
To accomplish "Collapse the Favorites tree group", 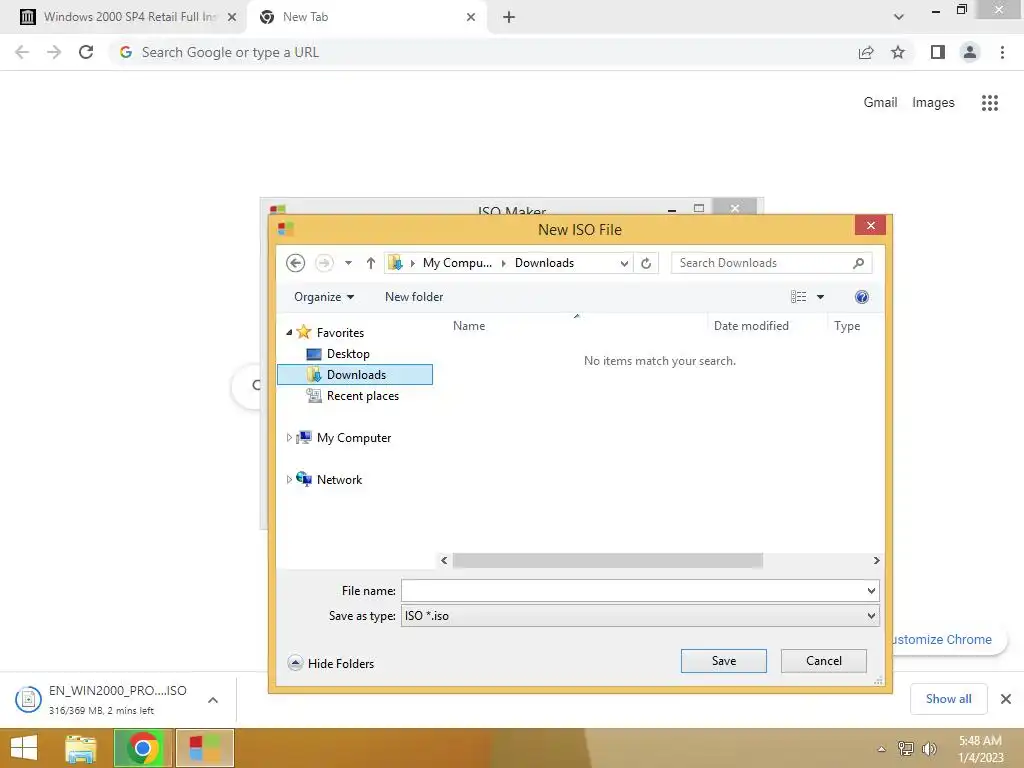I will coord(289,332).
